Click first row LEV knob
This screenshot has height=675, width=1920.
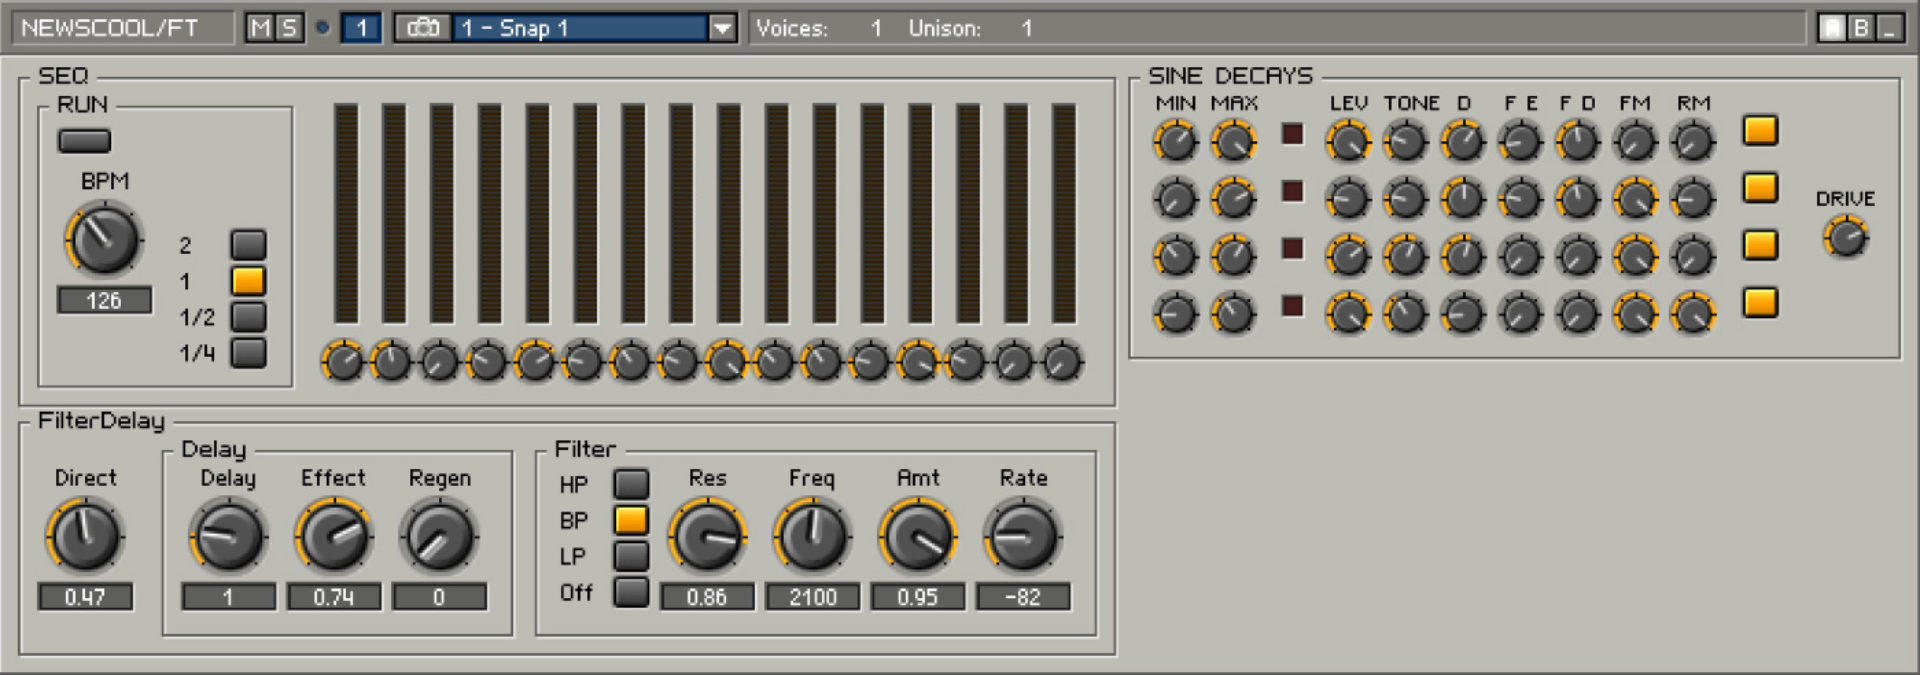coord(1348,141)
